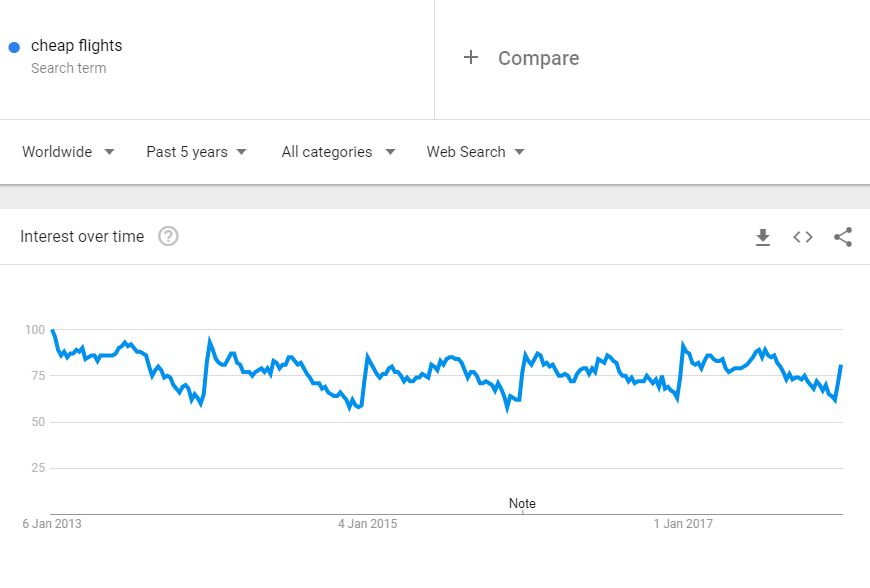Click the blue dot beside cheap flights
The image size is (870, 588).
click(x=14, y=47)
